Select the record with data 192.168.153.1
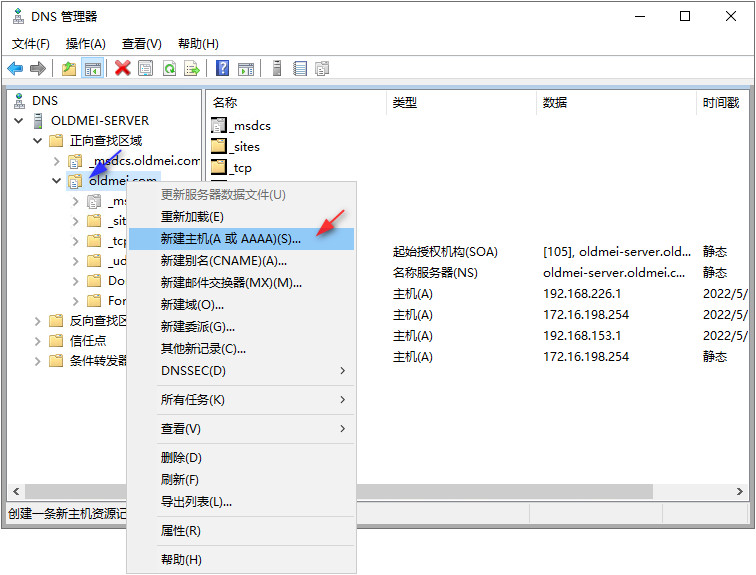The height and width of the screenshot is (575, 756). click(x=582, y=335)
